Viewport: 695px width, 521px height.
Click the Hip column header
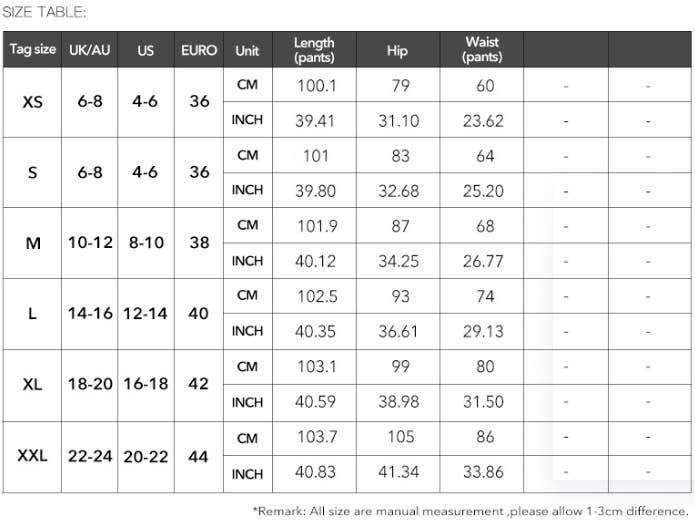click(x=397, y=50)
